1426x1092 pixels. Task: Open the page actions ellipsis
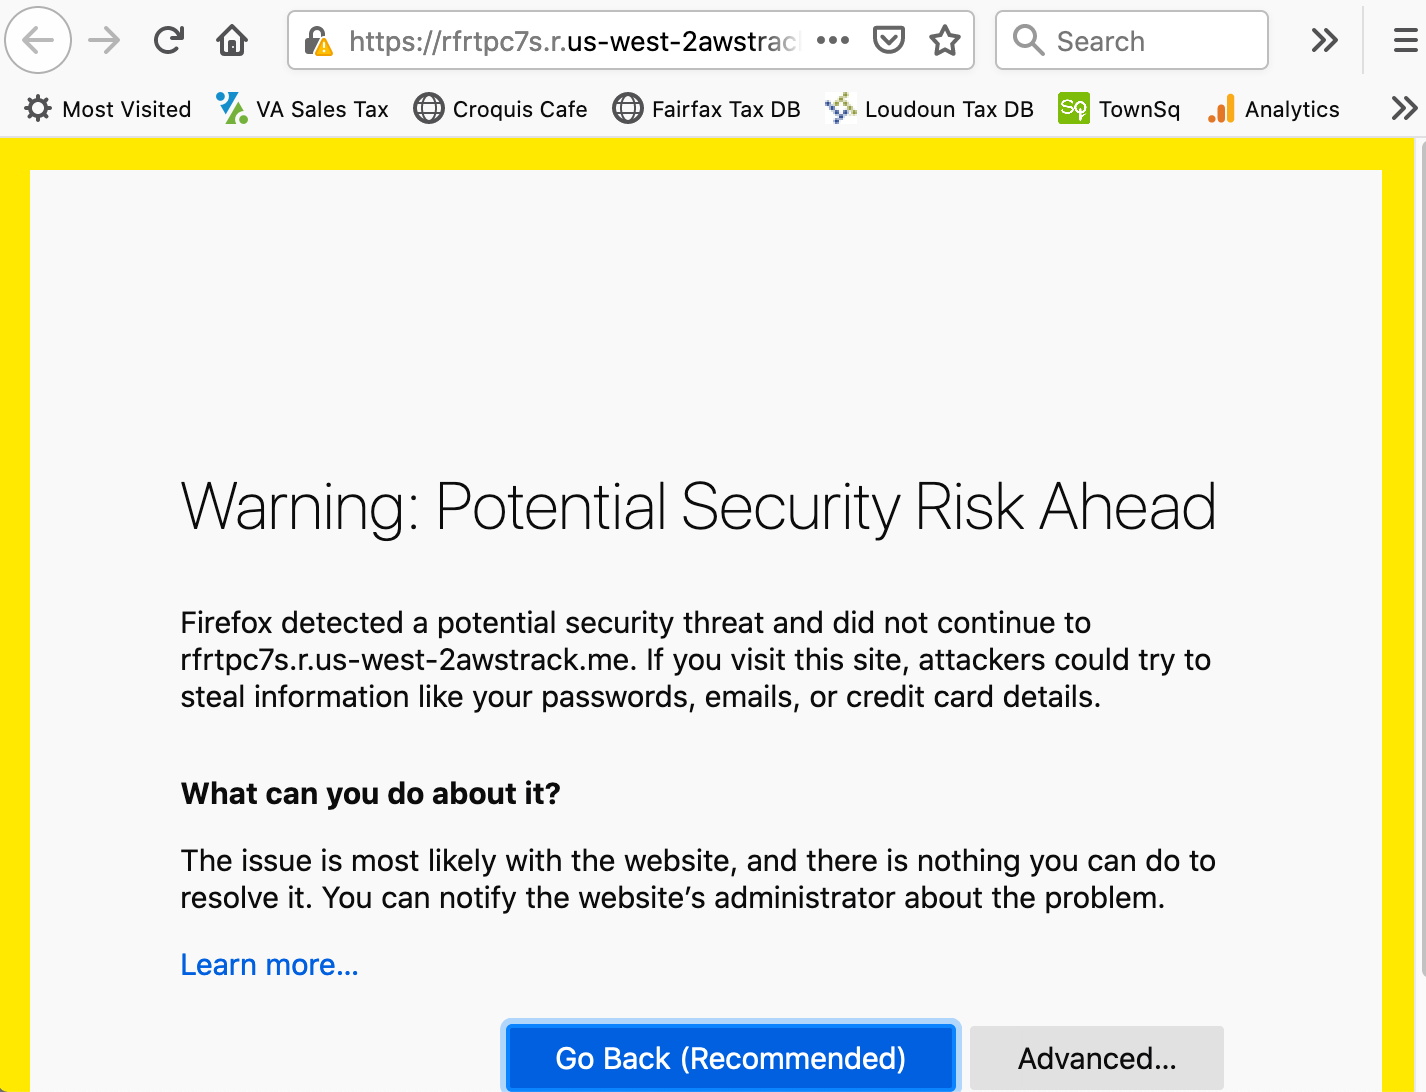click(833, 40)
